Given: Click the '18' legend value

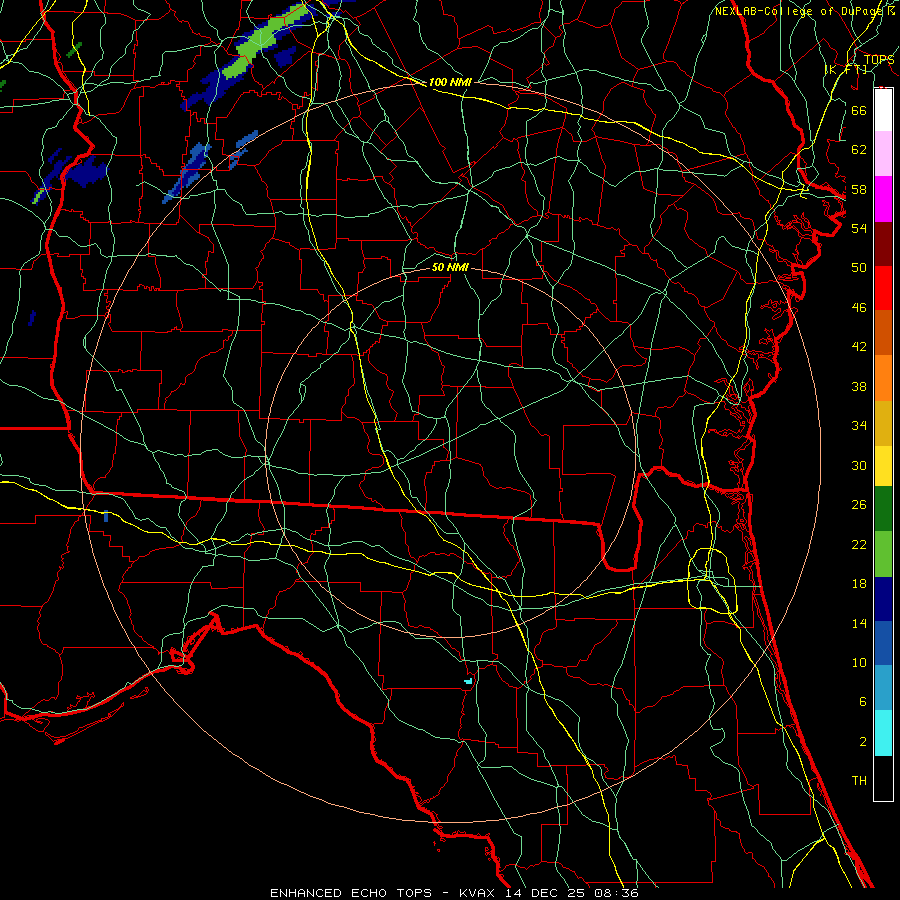Looking at the screenshot, I should pyautogui.click(x=859, y=584).
